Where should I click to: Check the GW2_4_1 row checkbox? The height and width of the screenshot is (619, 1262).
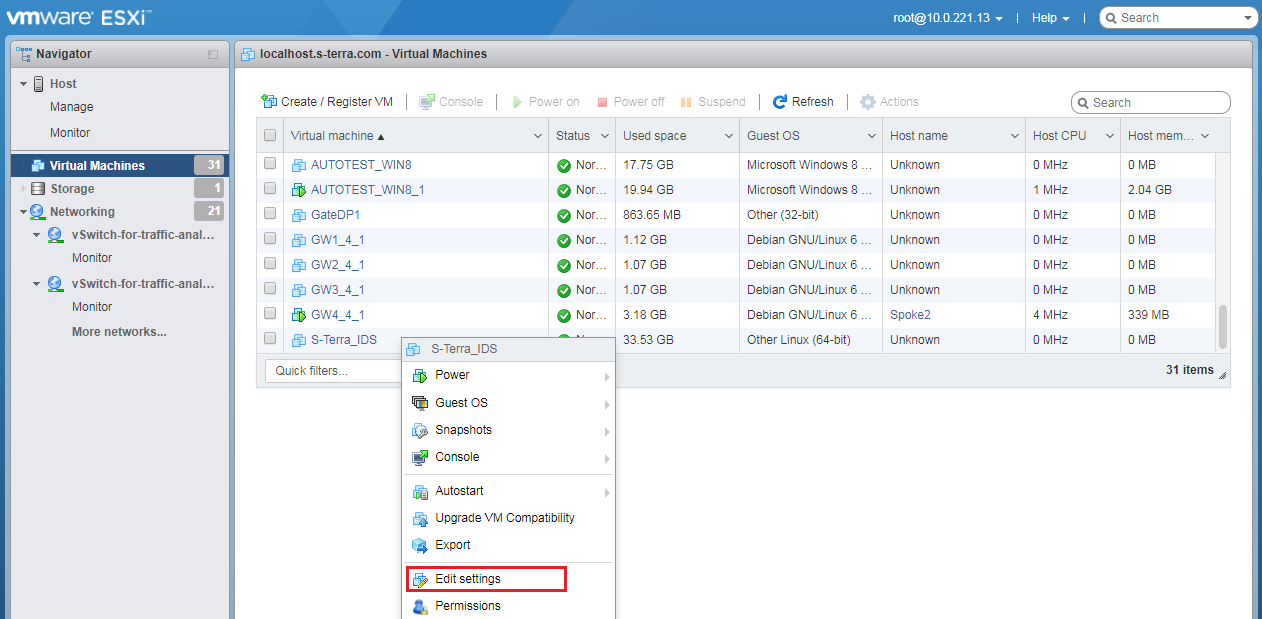coord(270,263)
